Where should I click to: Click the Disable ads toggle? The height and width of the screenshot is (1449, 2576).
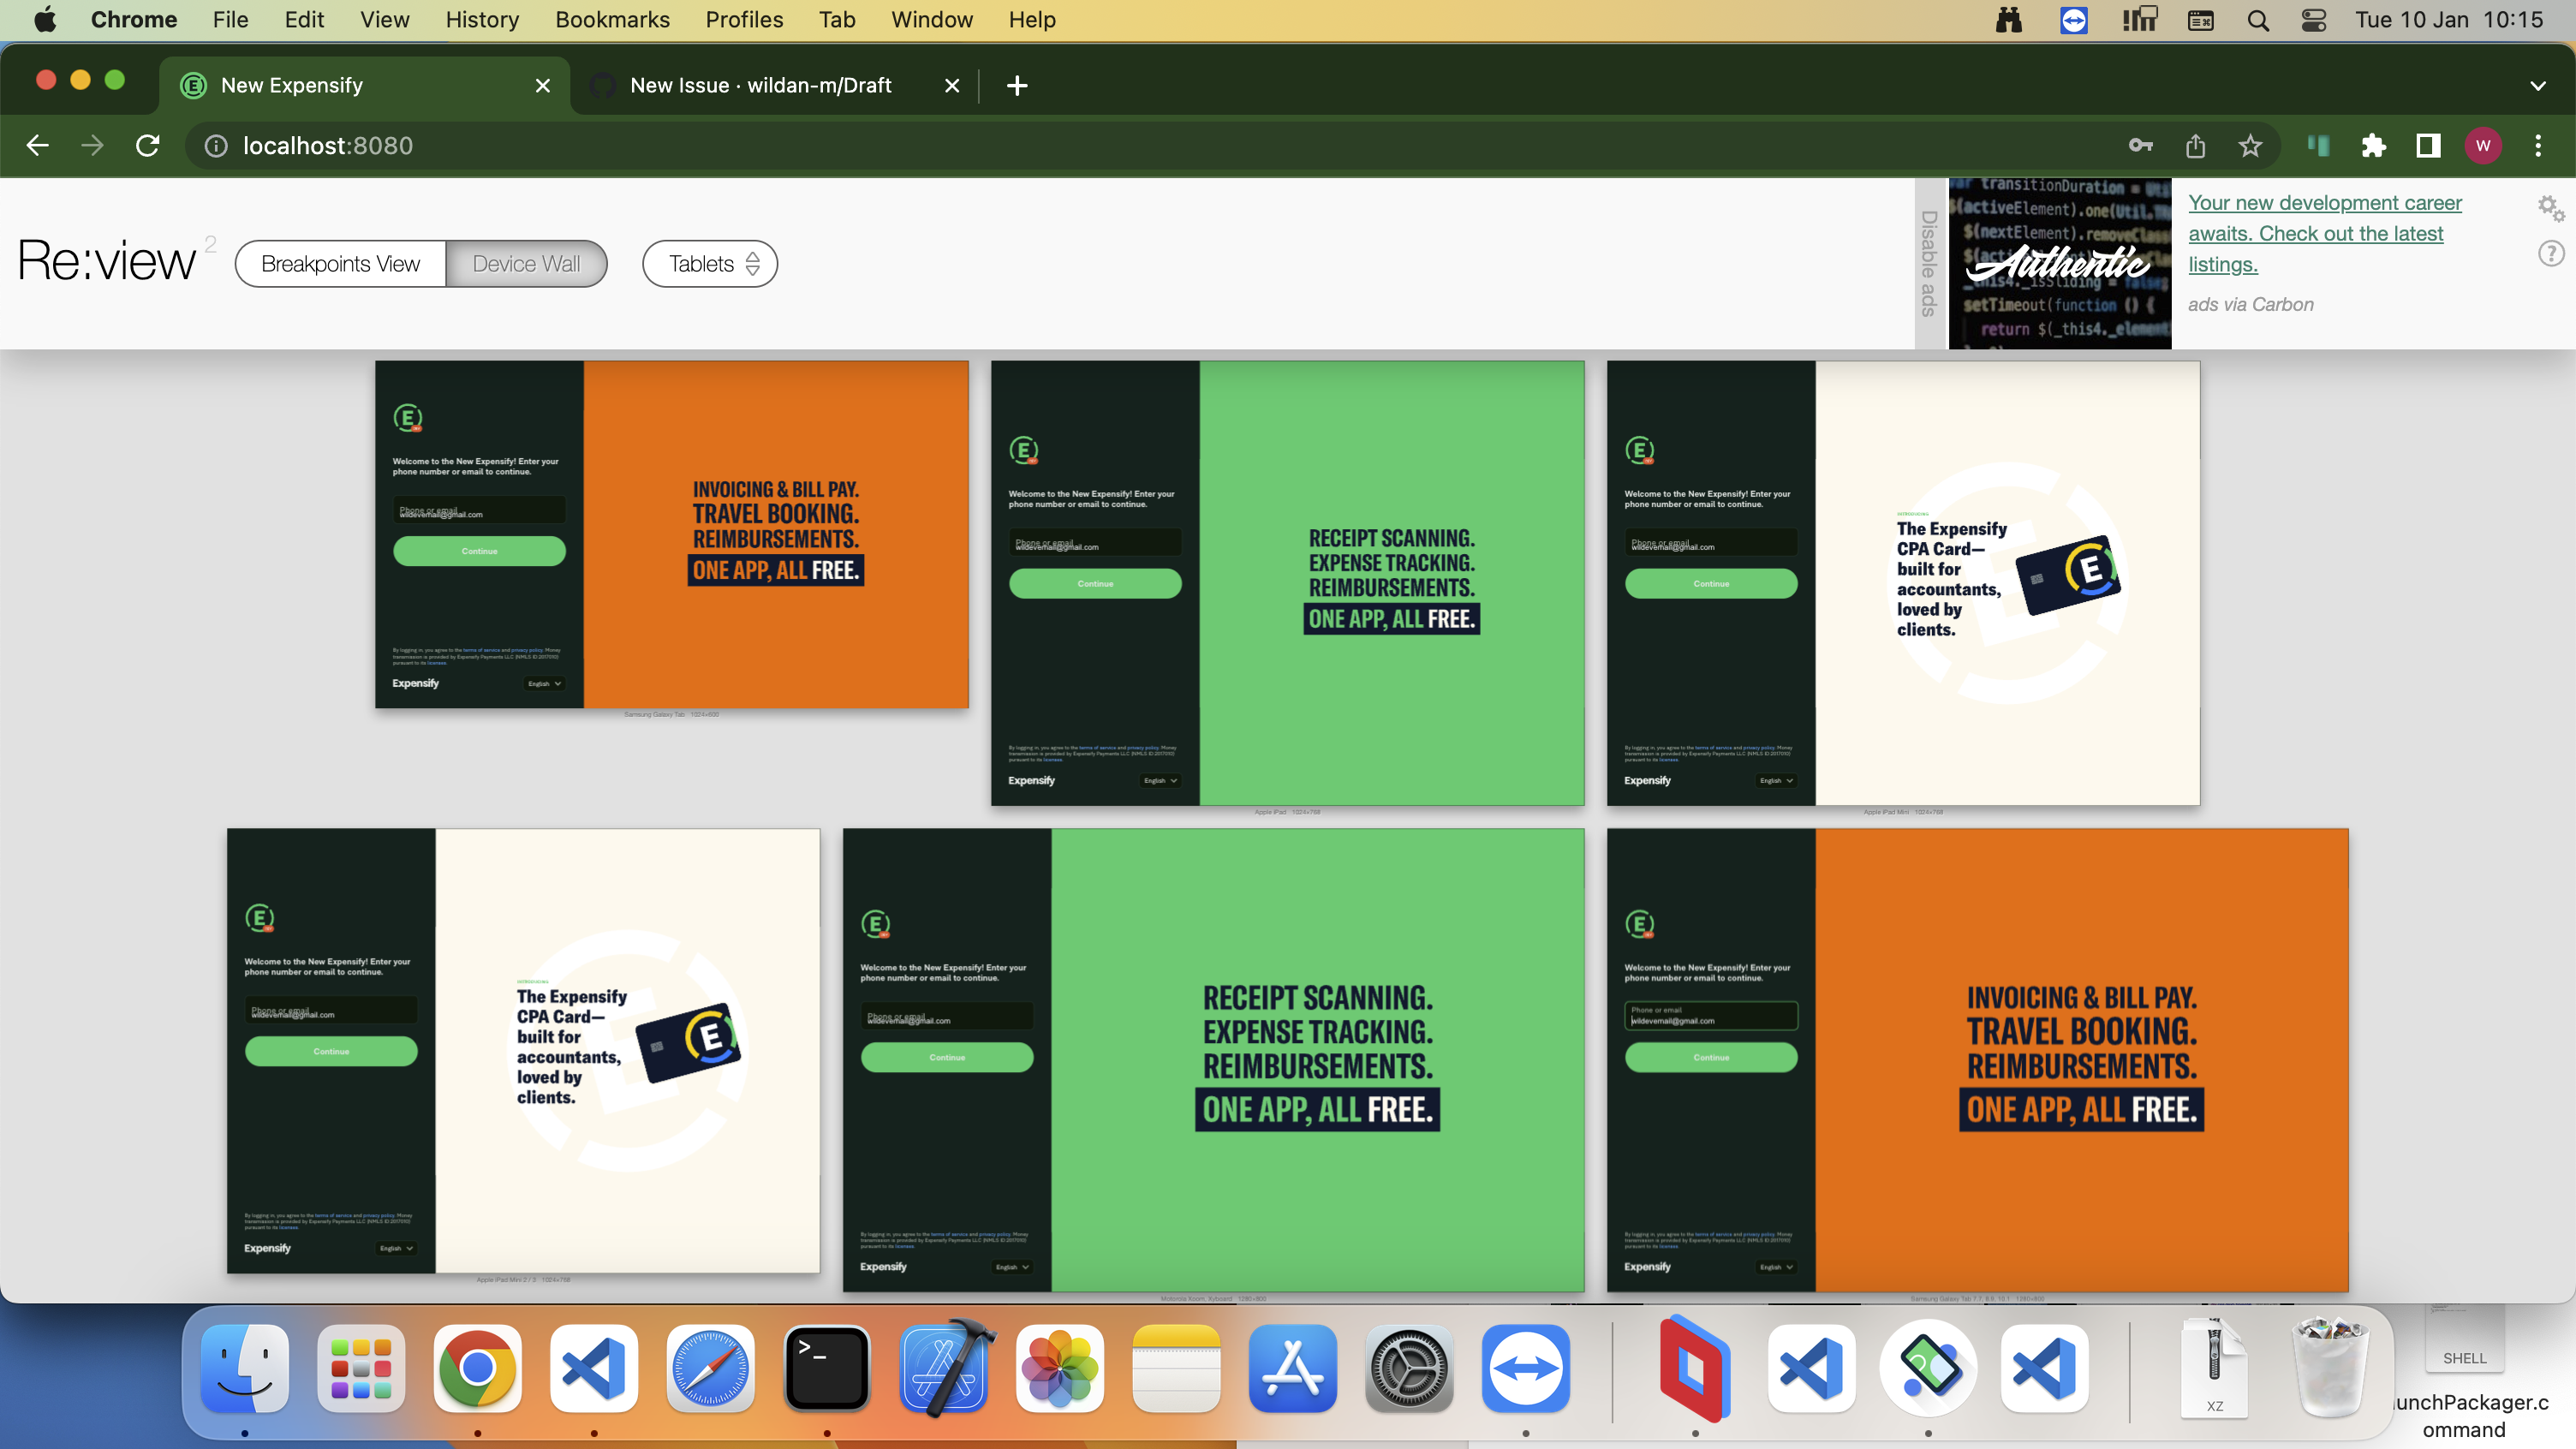[x=1930, y=264]
